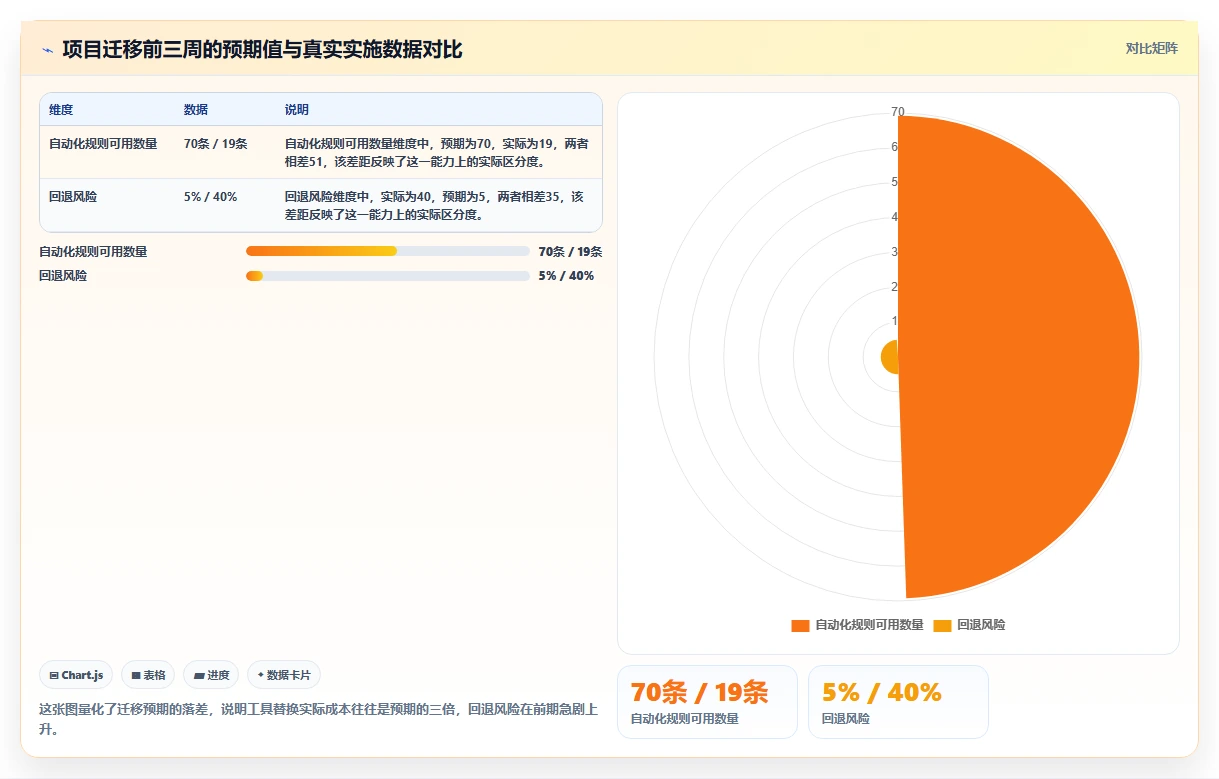Image resolution: width=1219 pixels, height=779 pixels.
Task: Click the 5% / 40% table cell
Action: pos(210,197)
